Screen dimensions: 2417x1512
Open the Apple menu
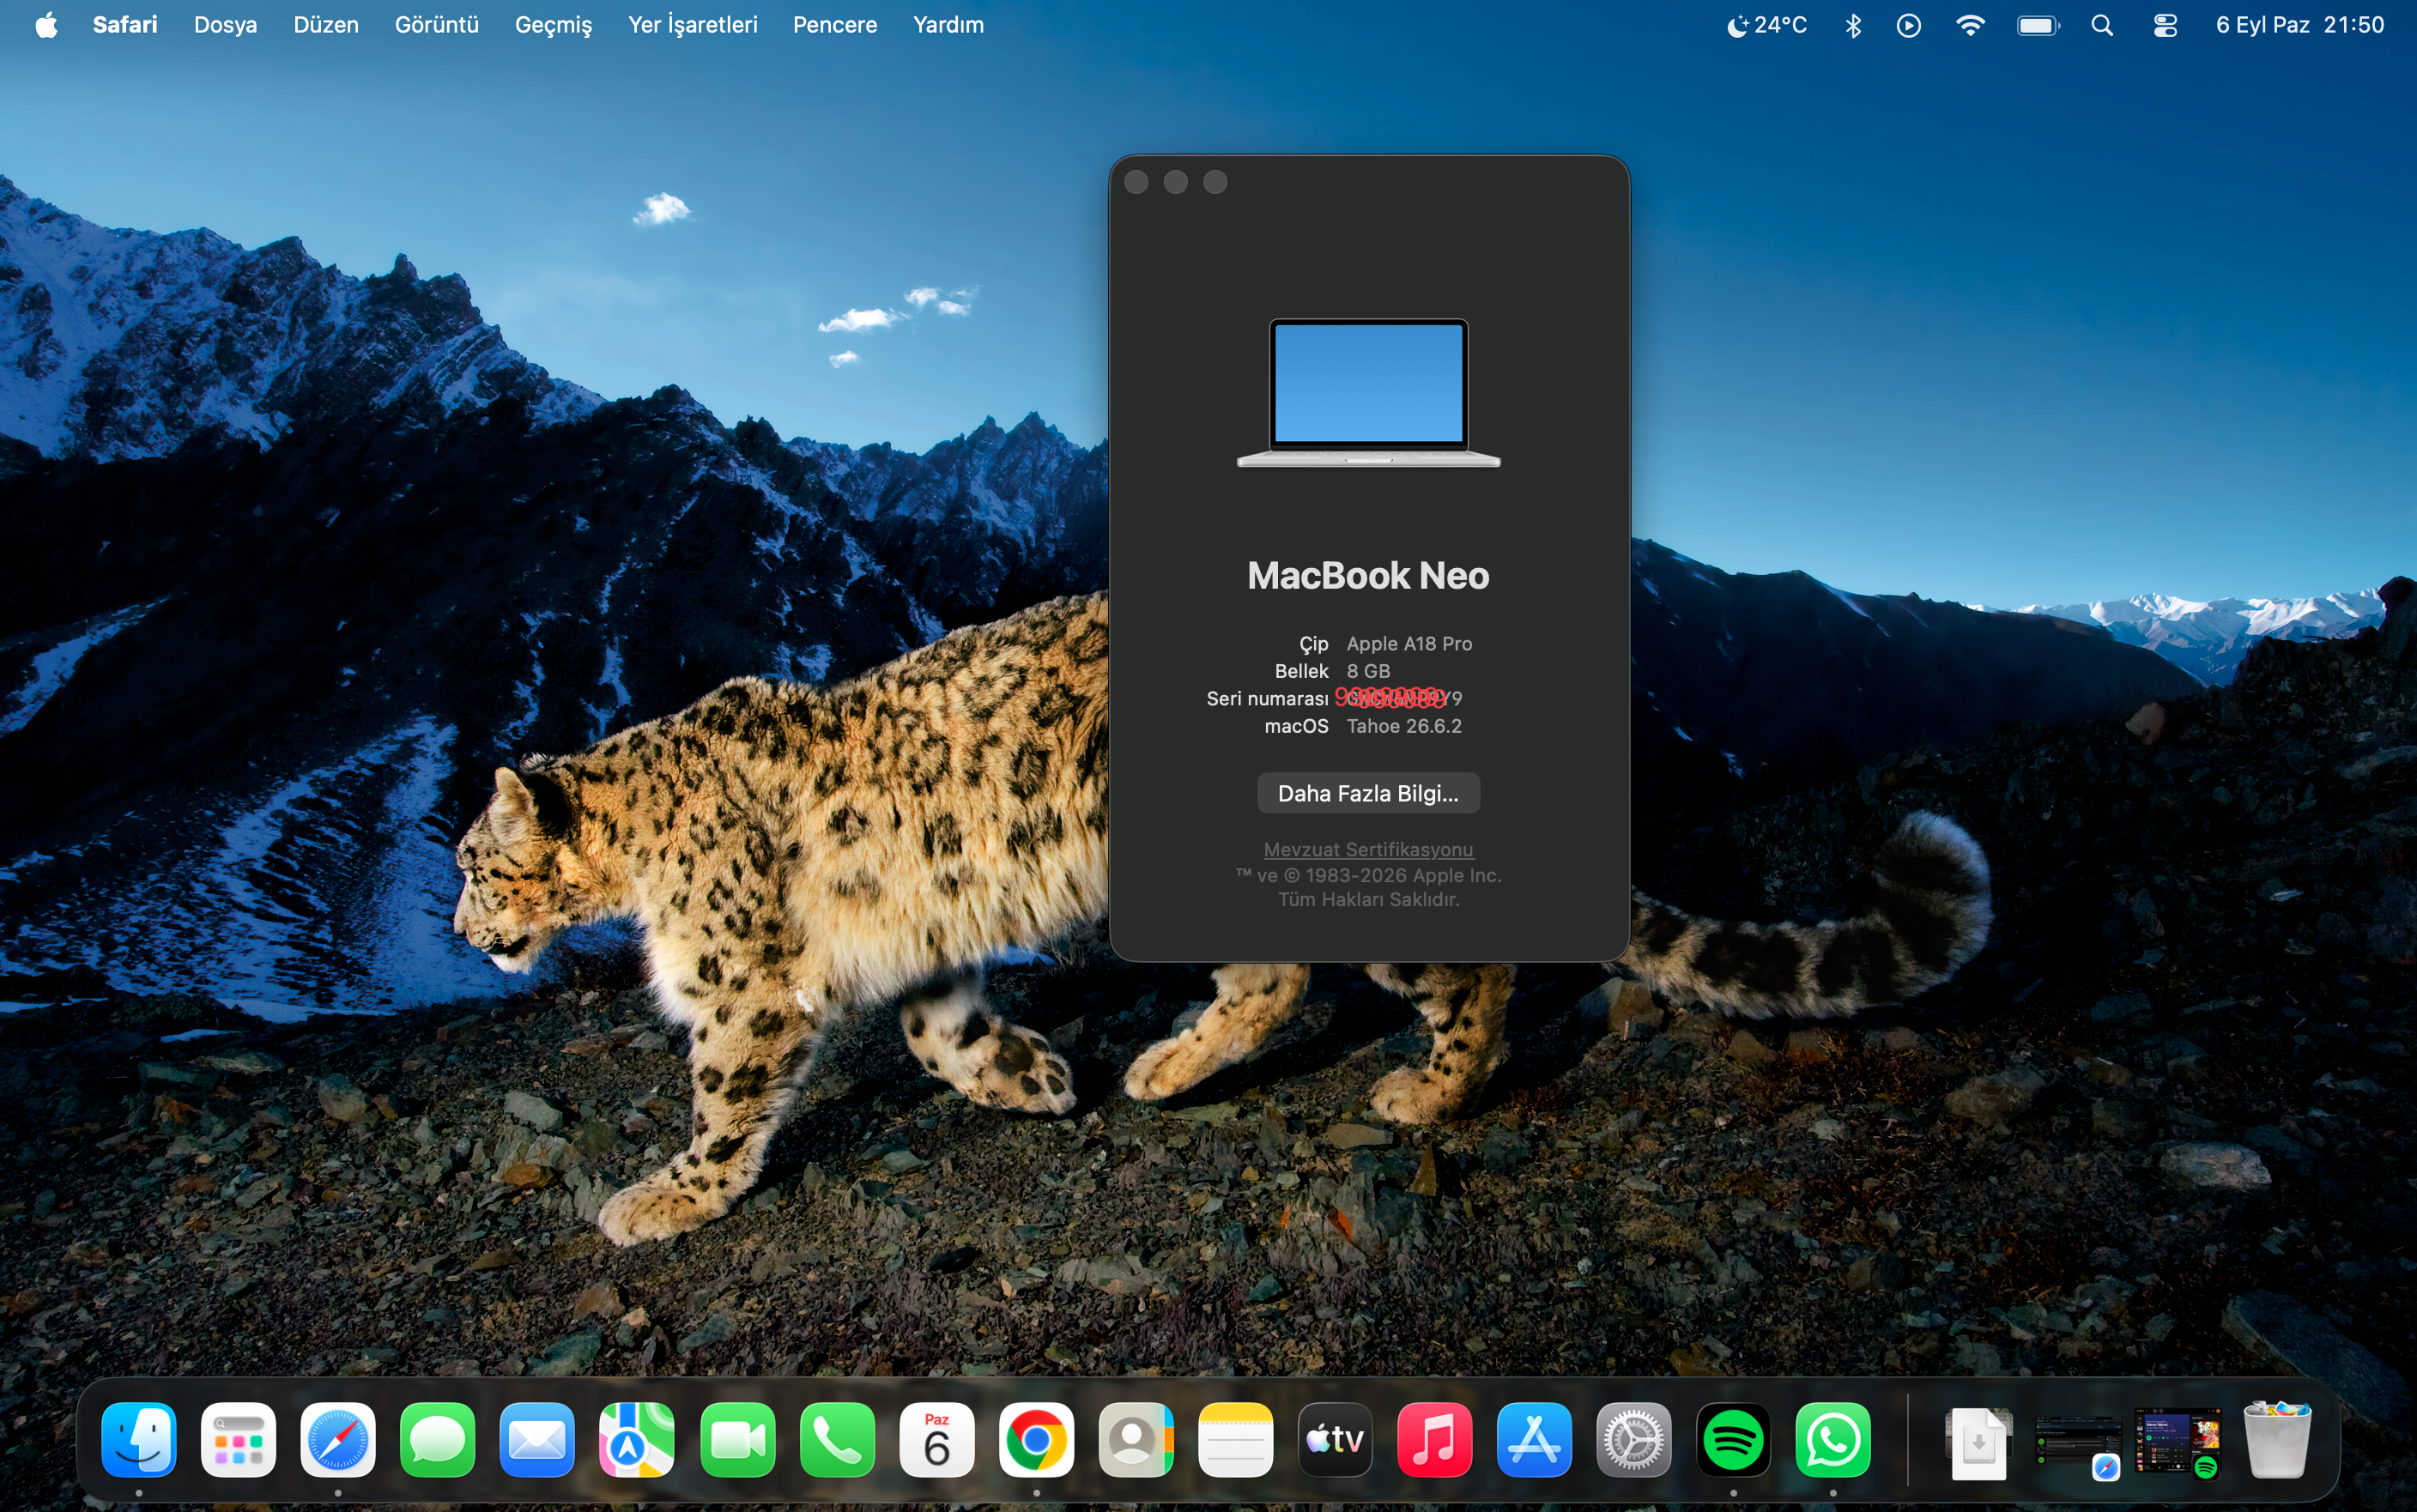tap(46, 24)
